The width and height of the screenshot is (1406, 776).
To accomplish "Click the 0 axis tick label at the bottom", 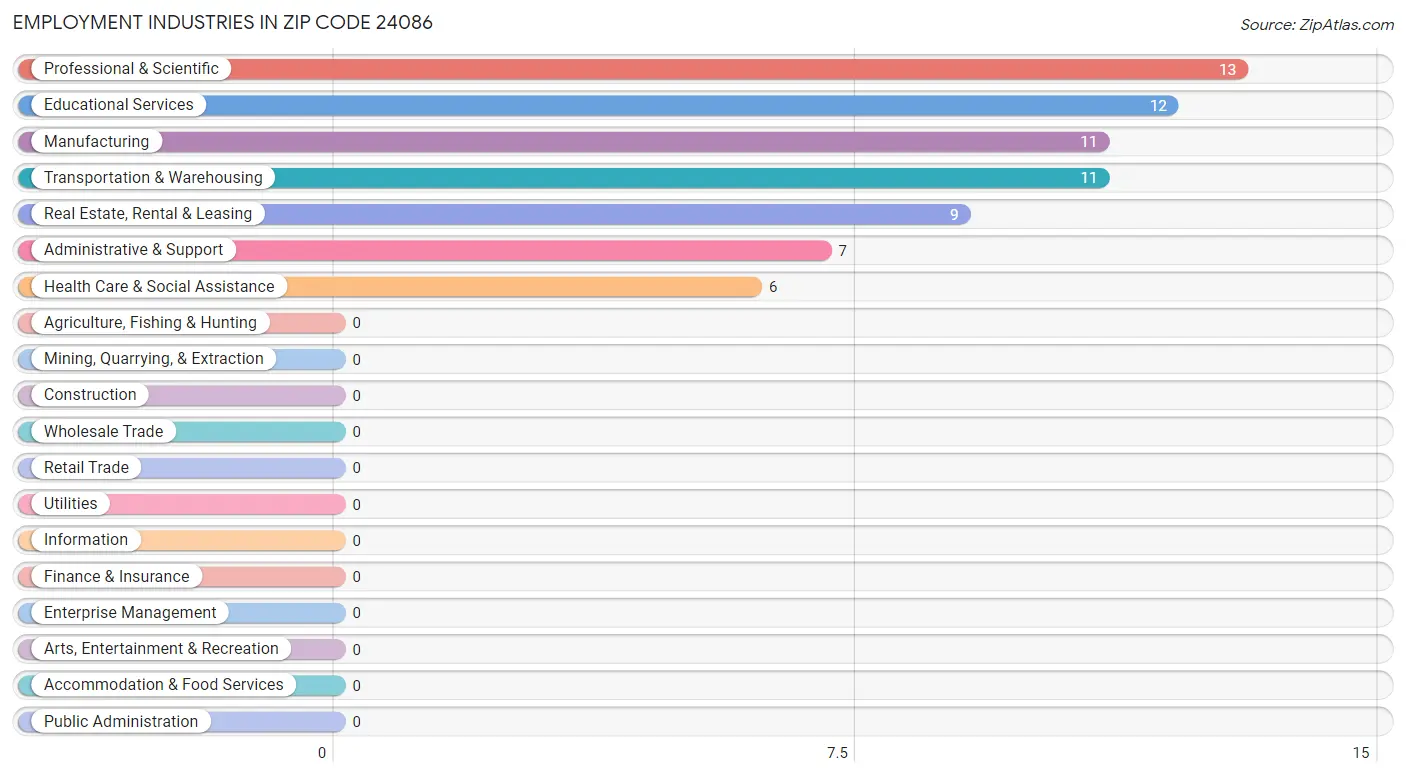I will 322,753.
